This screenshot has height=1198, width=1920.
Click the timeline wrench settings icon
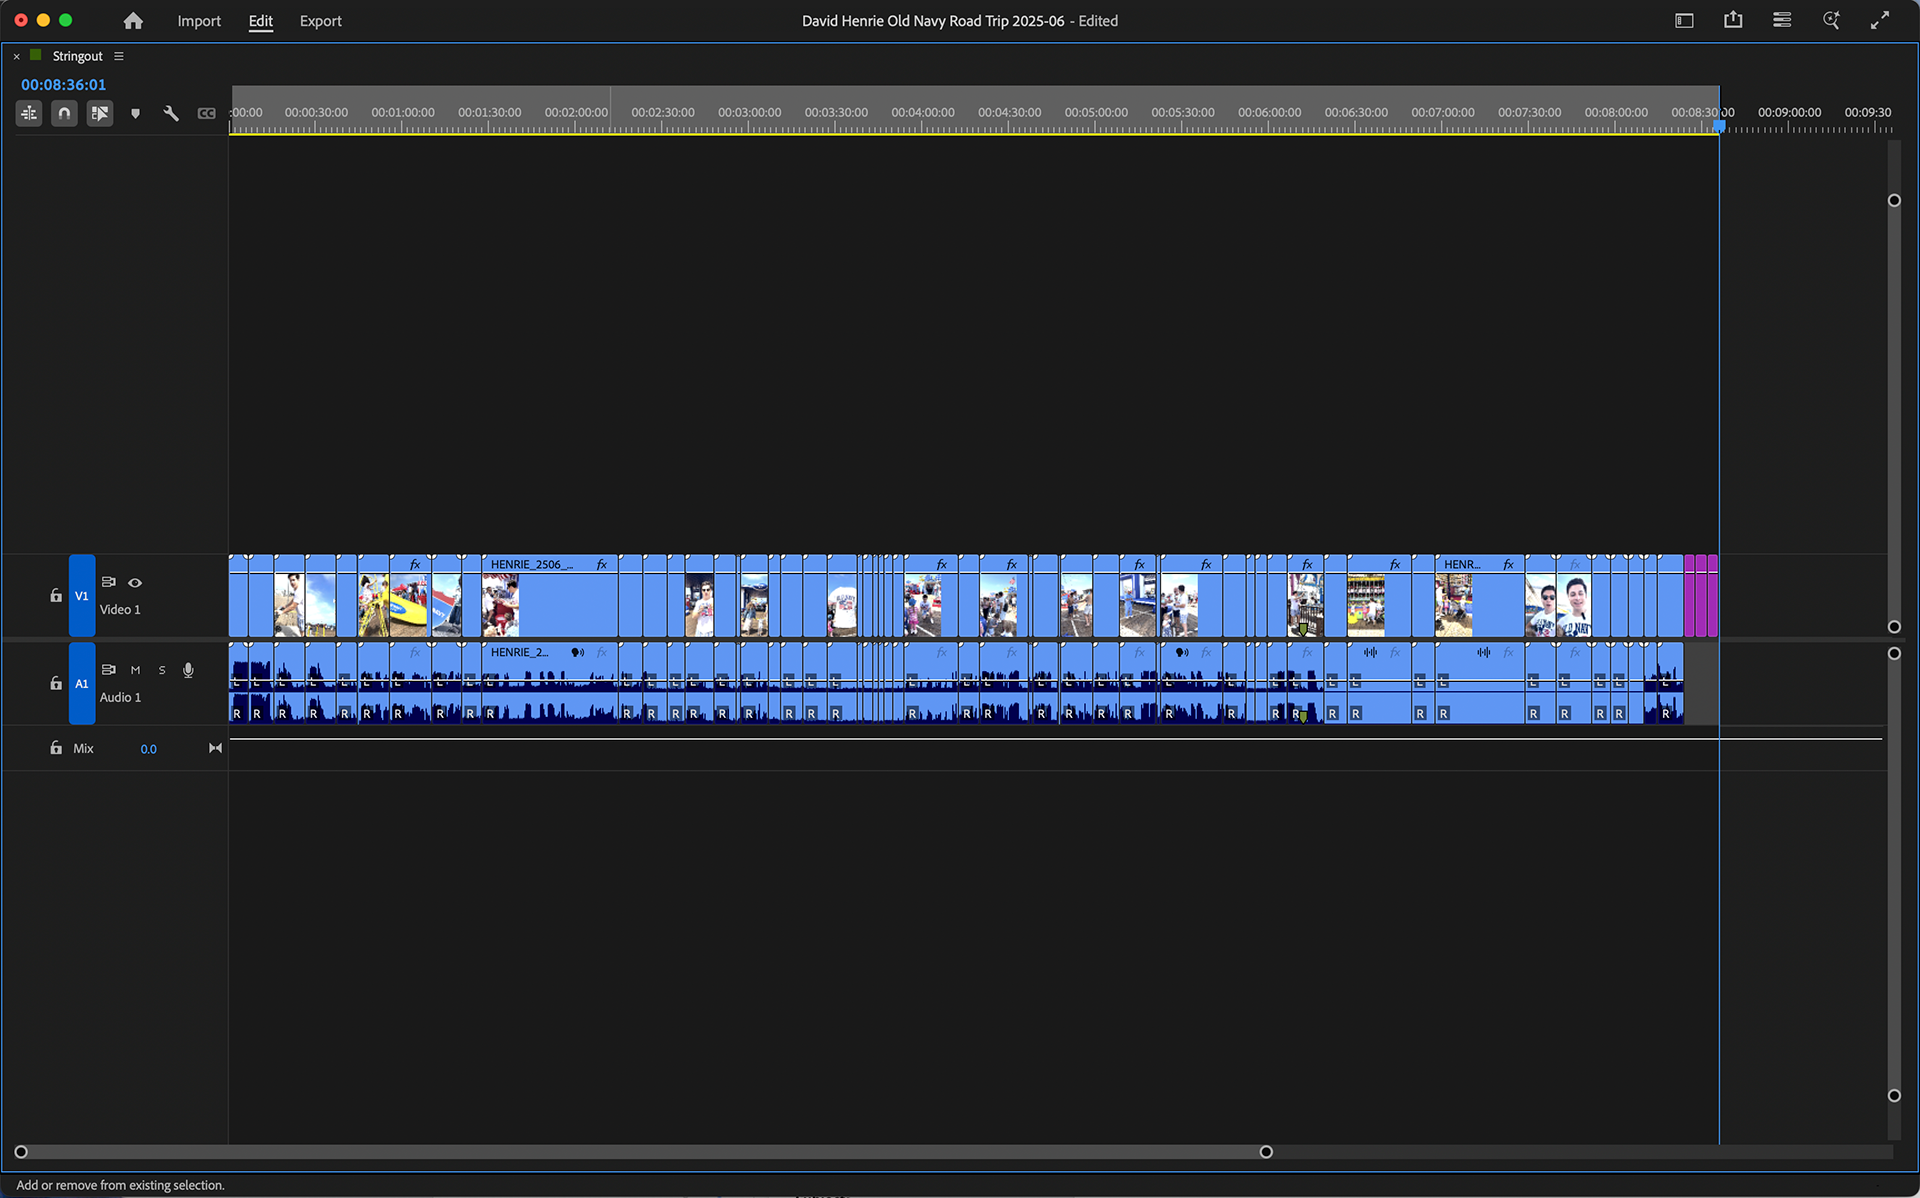tap(171, 113)
